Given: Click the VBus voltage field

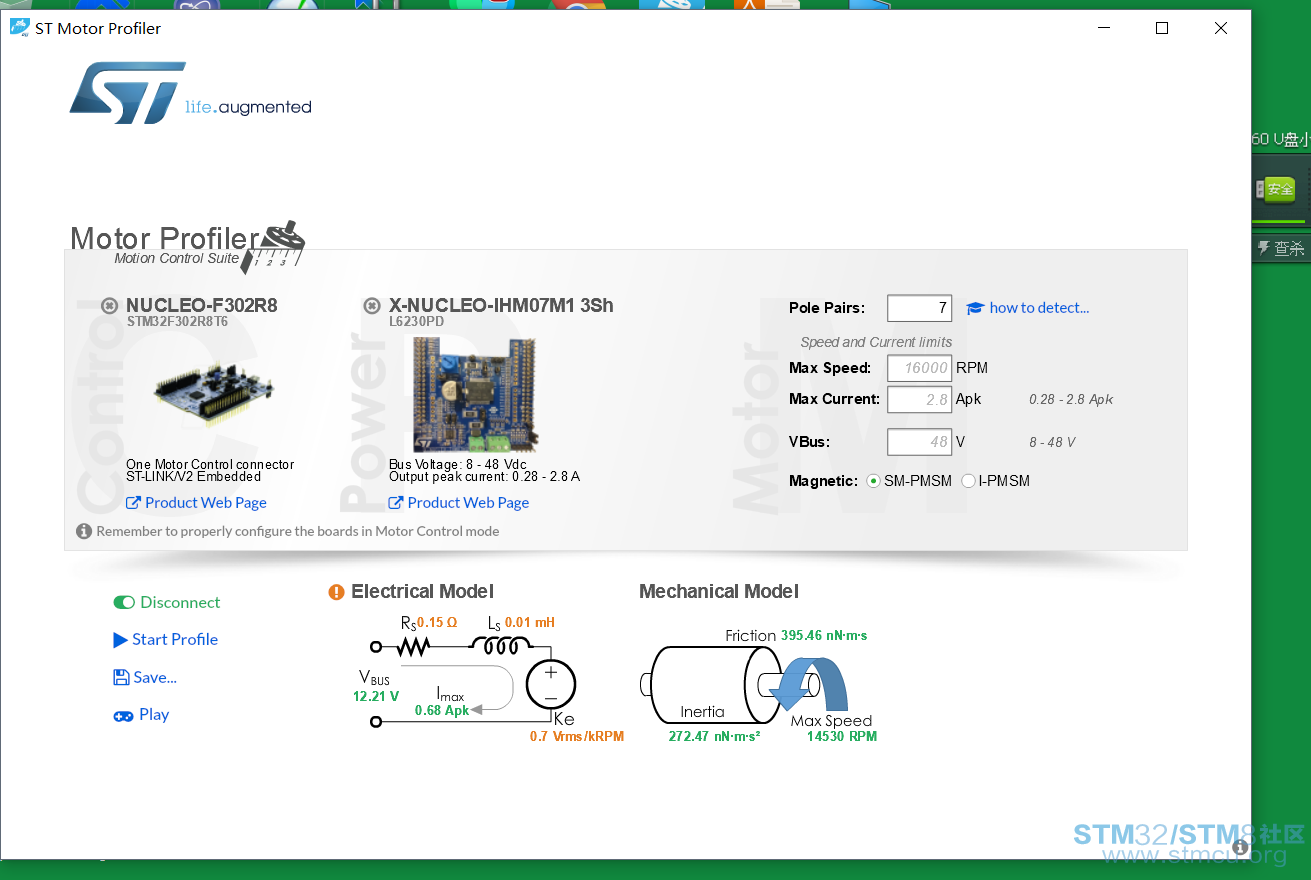Looking at the screenshot, I should pos(919,442).
